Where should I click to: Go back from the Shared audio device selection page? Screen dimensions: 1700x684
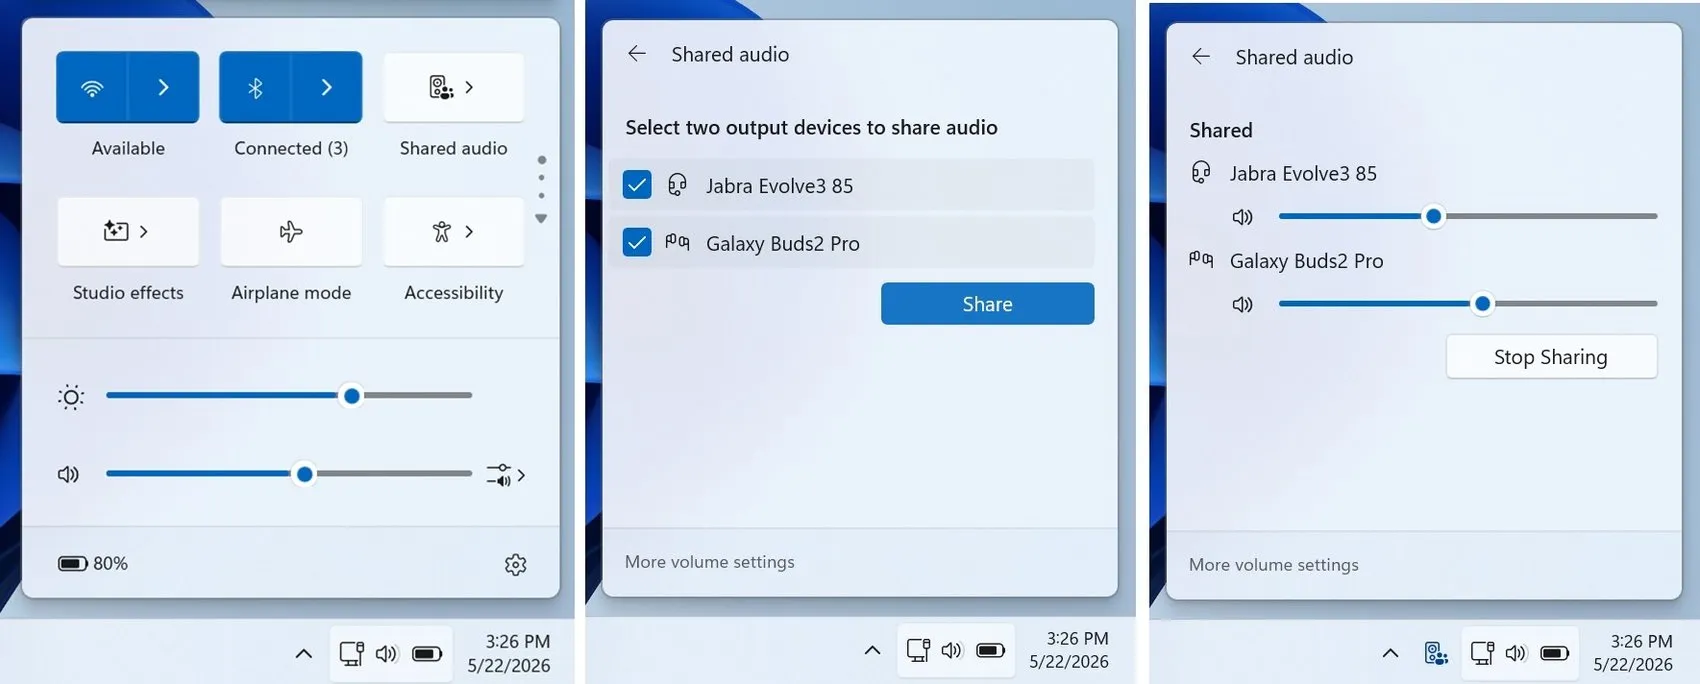(637, 54)
